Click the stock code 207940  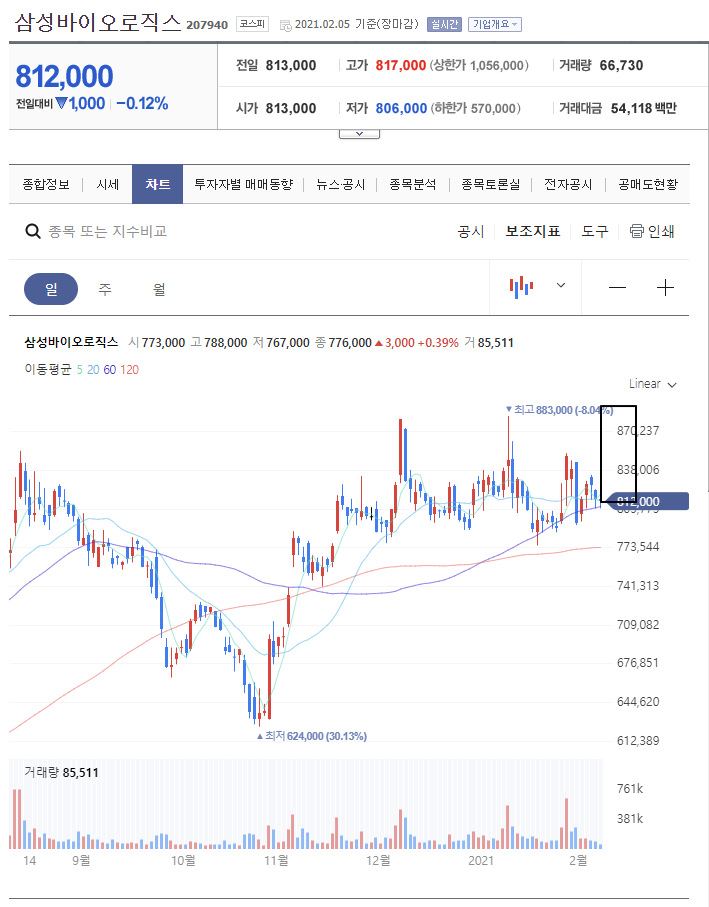click(207, 25)
